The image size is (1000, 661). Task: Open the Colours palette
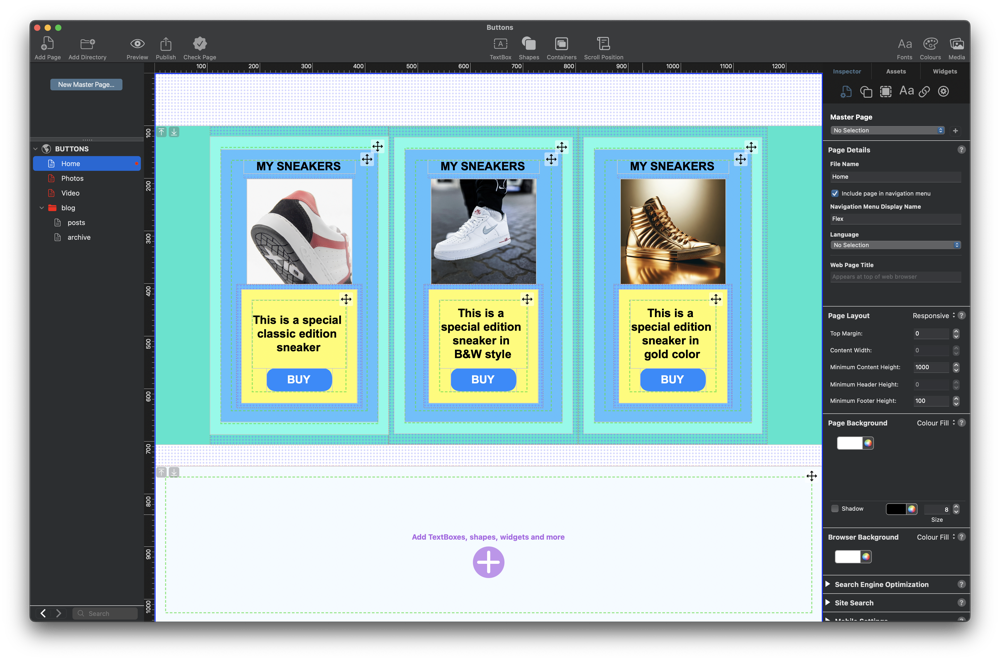(x=930, y=43)
